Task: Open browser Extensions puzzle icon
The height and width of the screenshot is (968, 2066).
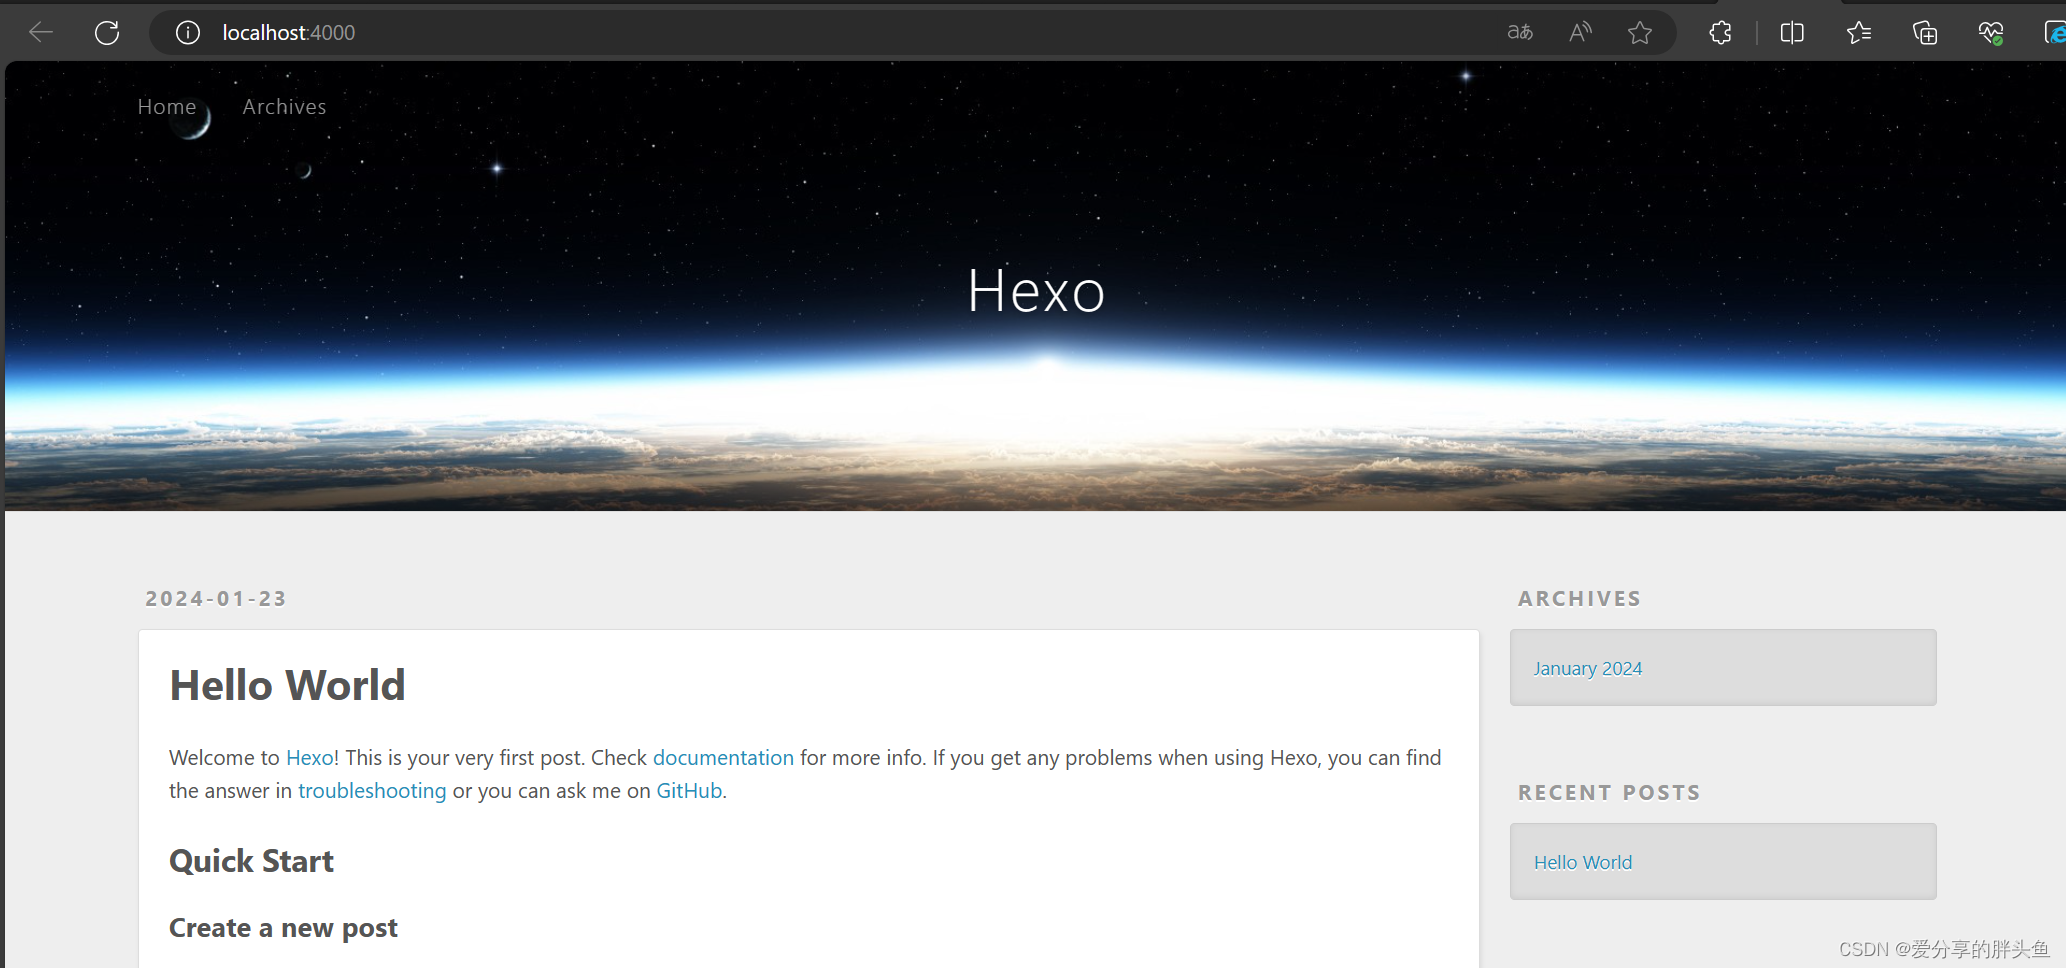Action: pos(1720,33)
